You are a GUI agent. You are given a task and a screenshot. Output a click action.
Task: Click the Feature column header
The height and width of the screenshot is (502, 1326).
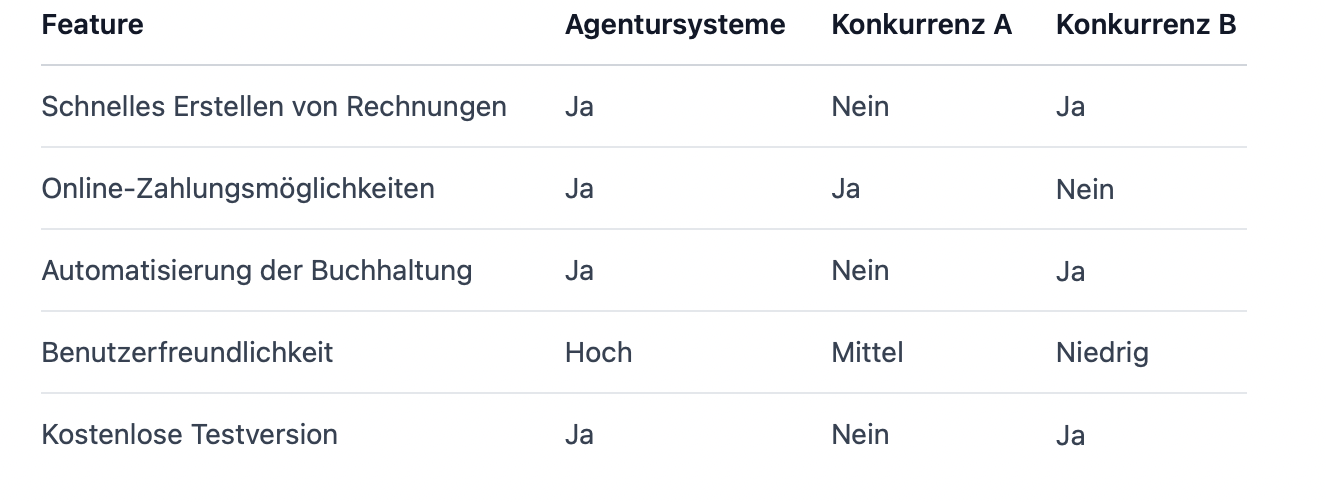pyautogui.click(x=92, y=25)
